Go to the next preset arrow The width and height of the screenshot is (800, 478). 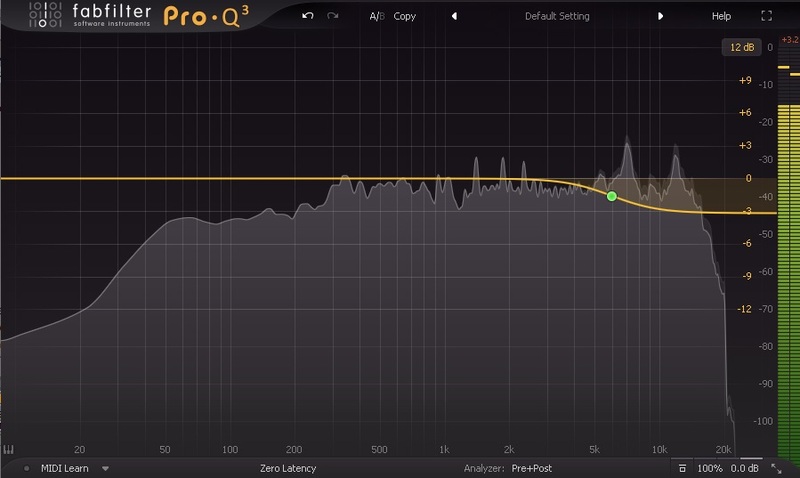point(660,16)
